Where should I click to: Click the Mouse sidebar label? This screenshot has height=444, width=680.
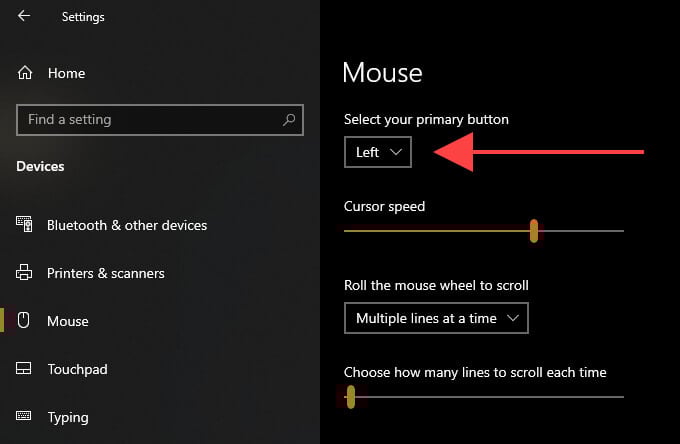(x=68, y=321)
